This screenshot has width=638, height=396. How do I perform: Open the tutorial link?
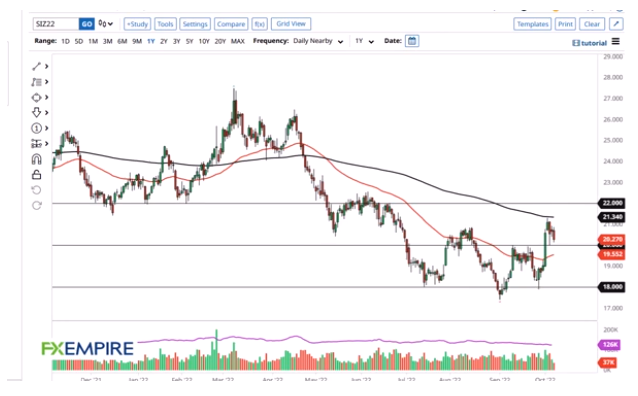[590, 43]
